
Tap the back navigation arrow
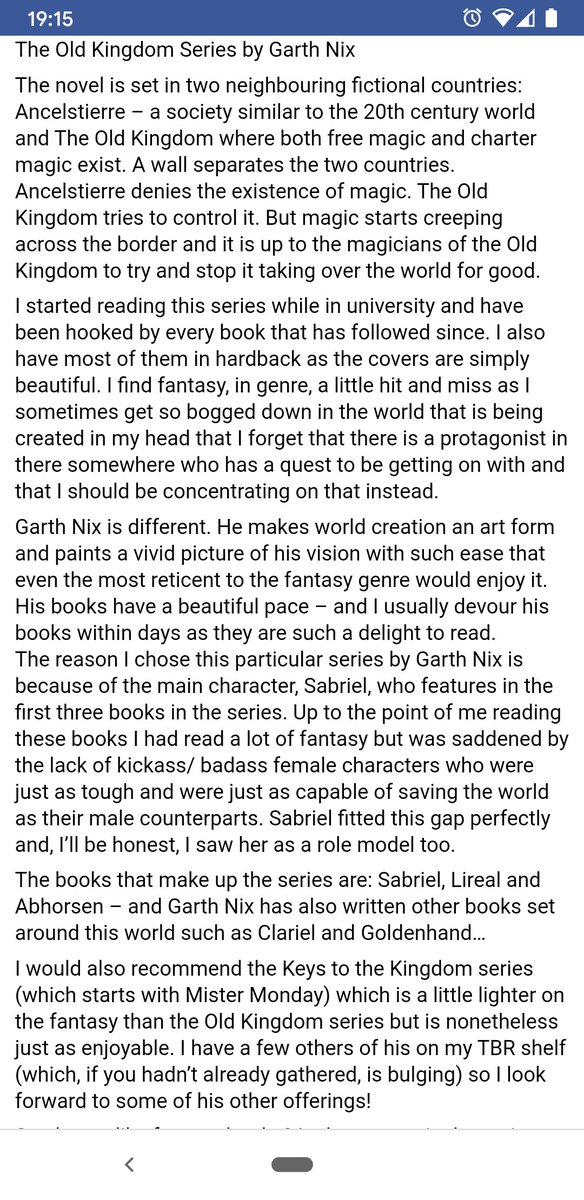(129, 1163)
